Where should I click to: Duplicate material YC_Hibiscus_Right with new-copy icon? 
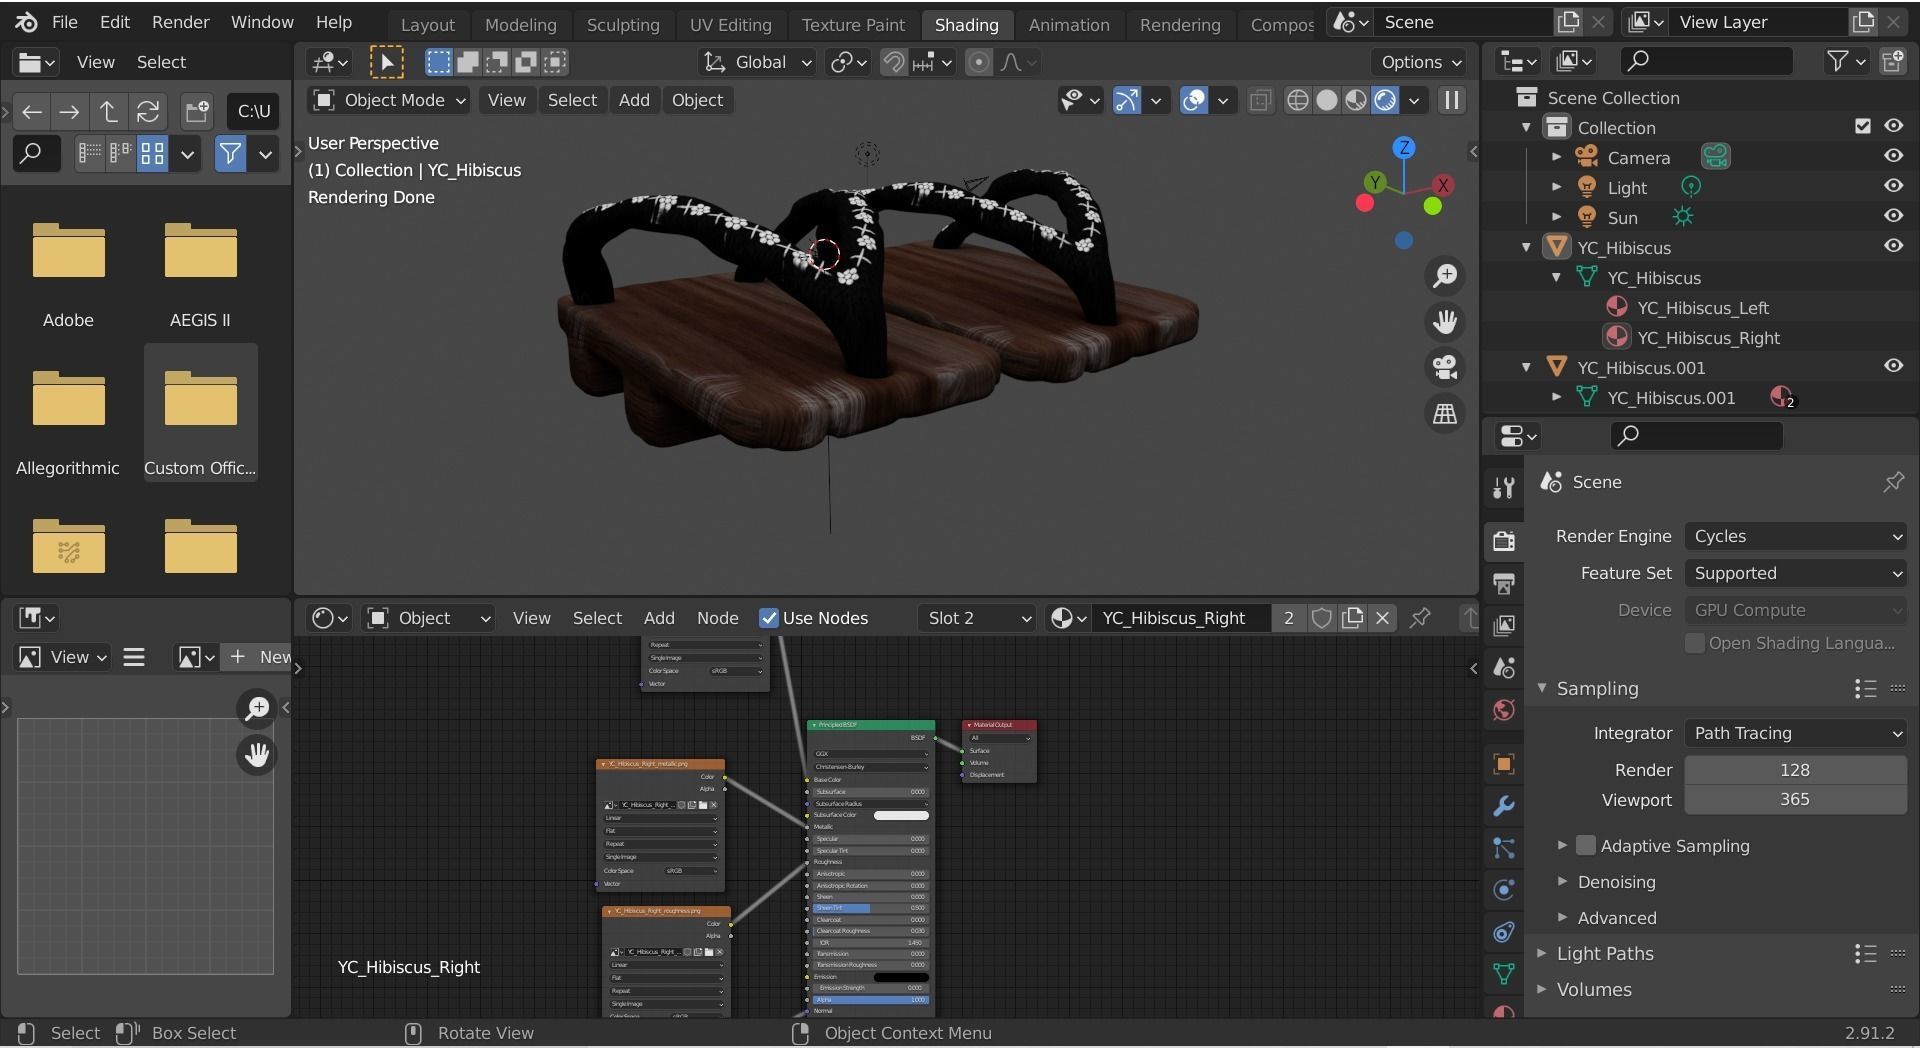(1352, 618)
